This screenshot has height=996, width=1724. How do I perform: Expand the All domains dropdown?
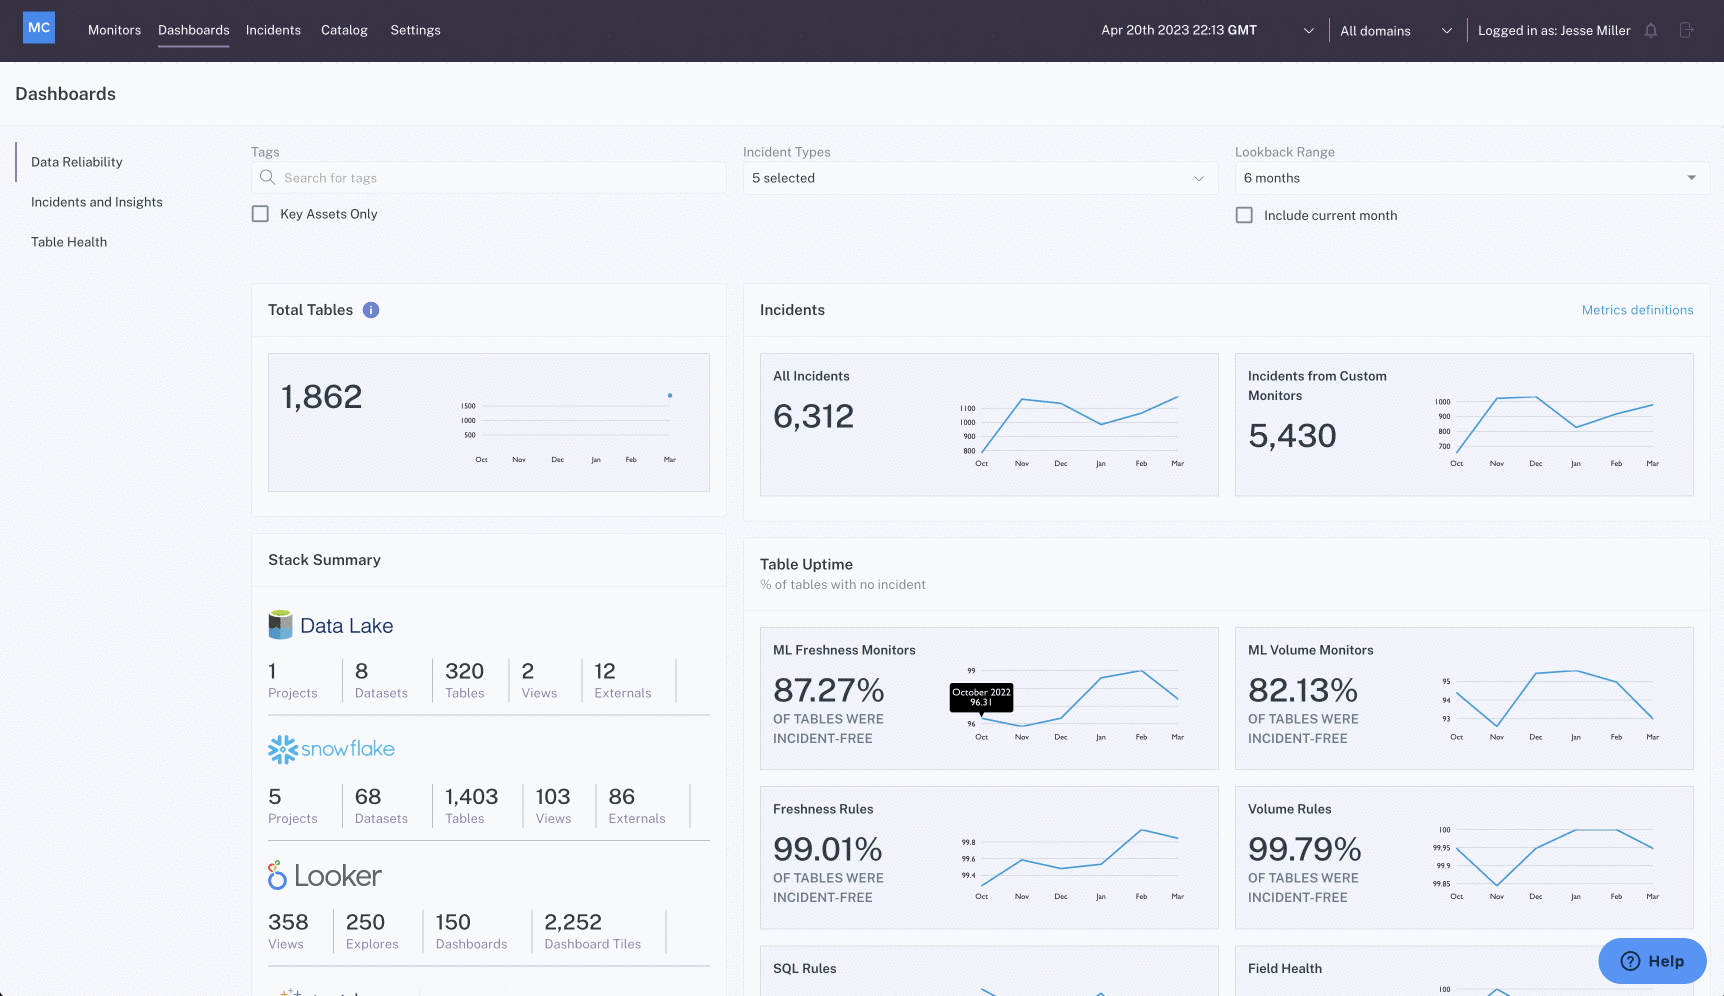pyautogui.click(x=1396, y=31)
